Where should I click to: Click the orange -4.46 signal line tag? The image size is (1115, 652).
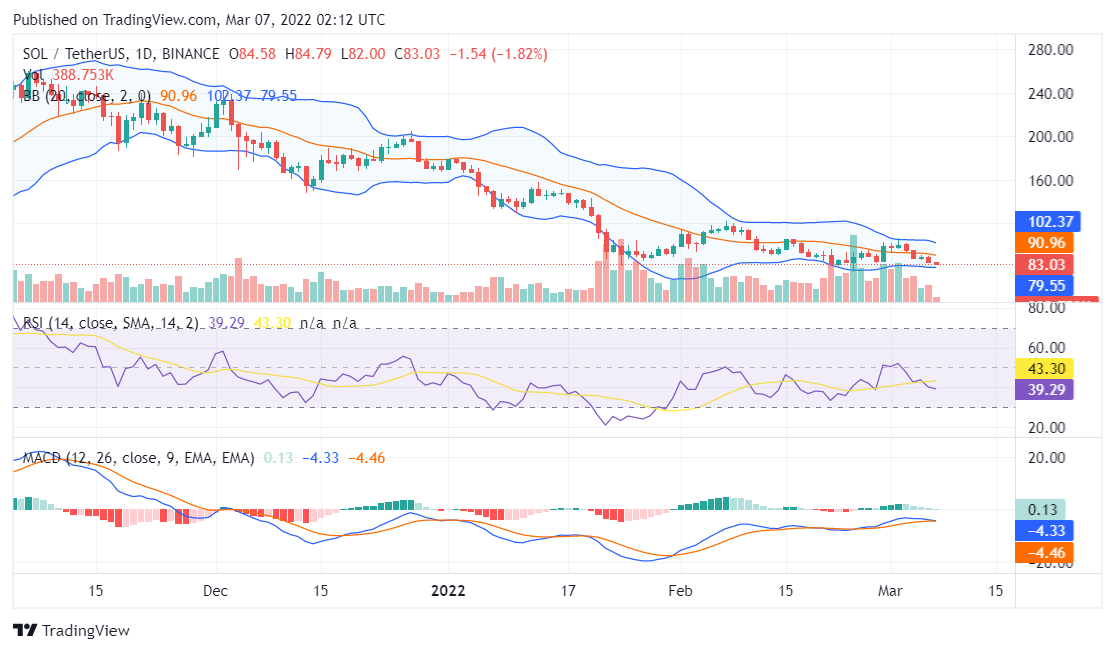pos(1043,551)
